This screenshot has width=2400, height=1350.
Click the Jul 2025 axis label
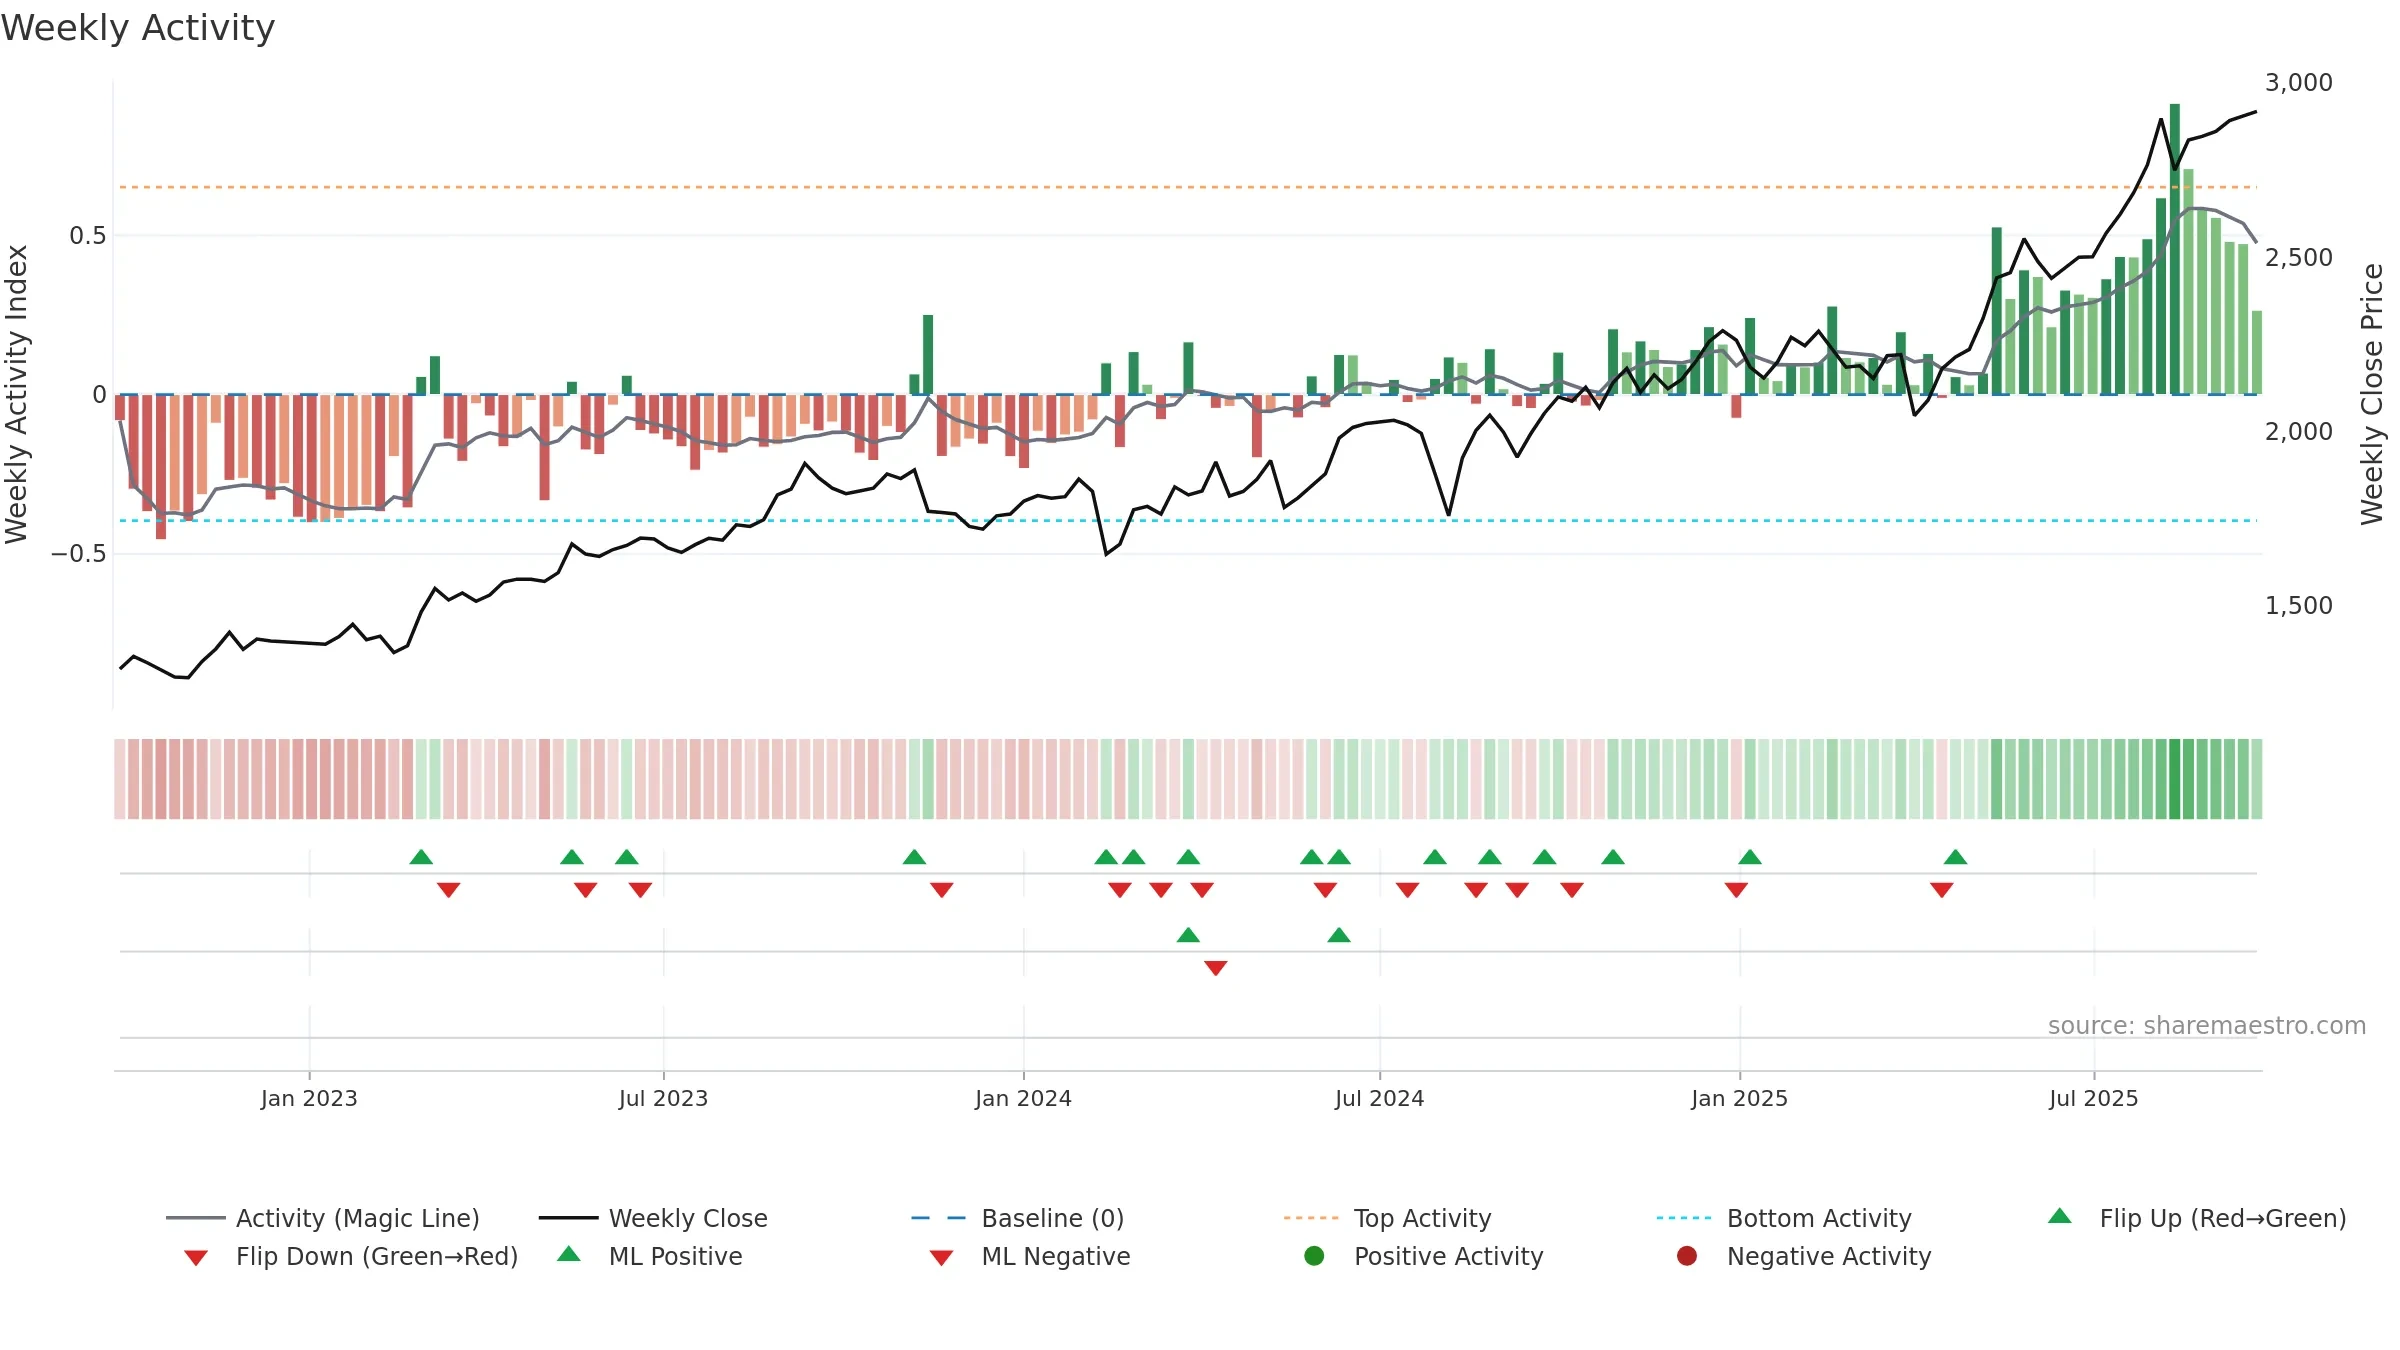(2093, 1098)
